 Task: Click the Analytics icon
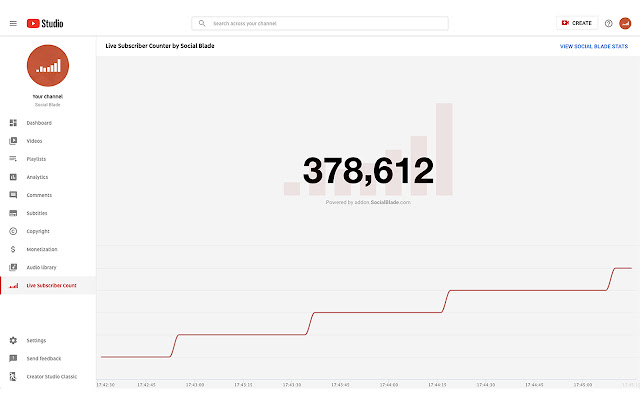(x=13, y=177)
